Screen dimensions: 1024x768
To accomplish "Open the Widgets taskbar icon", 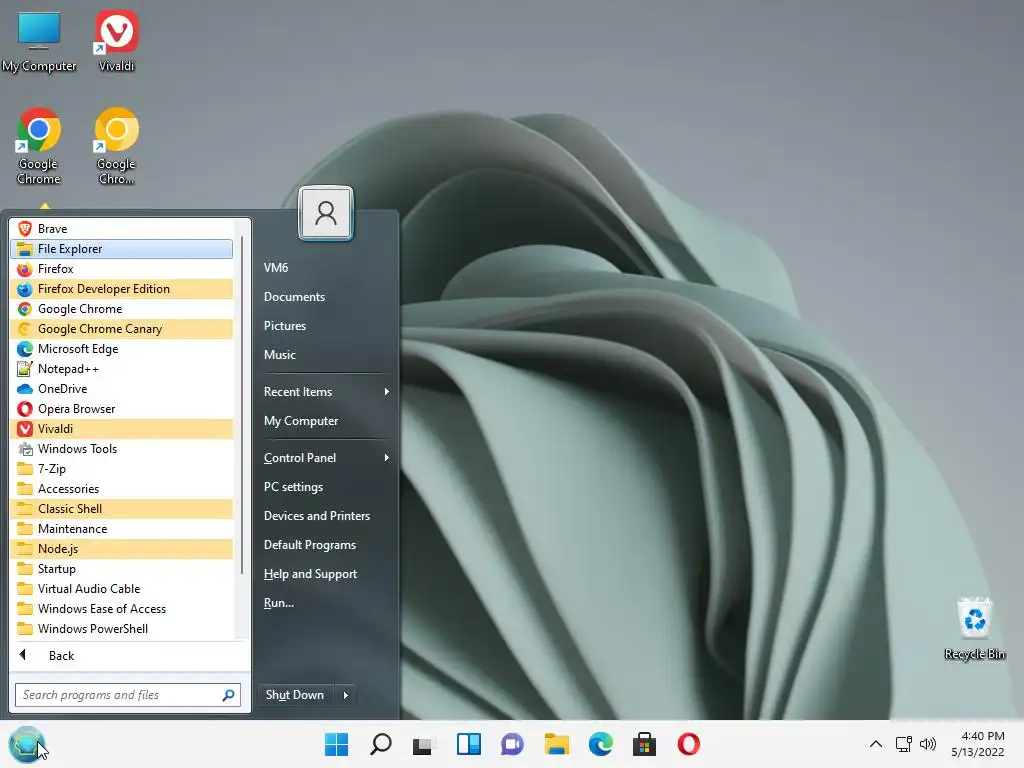I will 468,744.
